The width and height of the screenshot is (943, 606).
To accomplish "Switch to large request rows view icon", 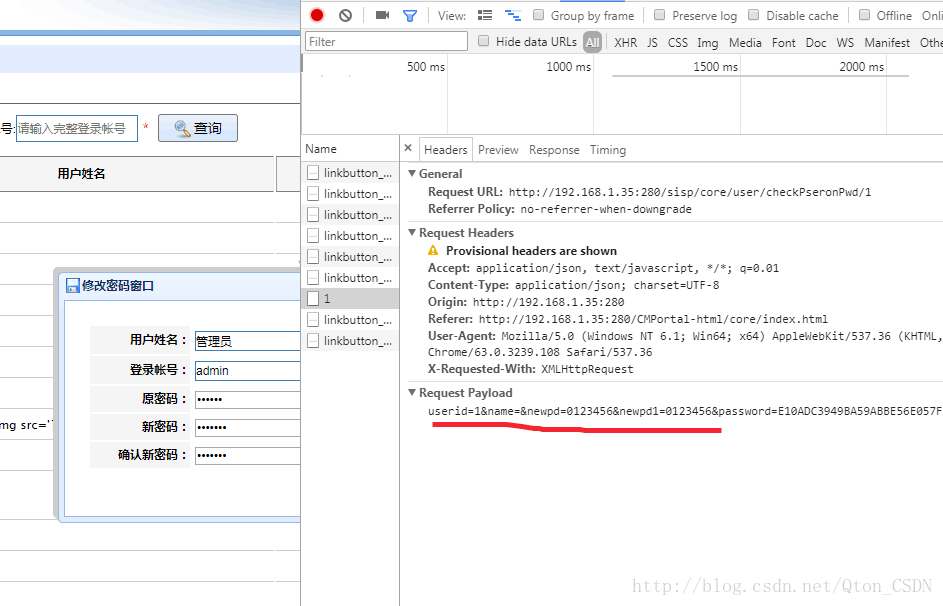I will [x=485, y=15].
